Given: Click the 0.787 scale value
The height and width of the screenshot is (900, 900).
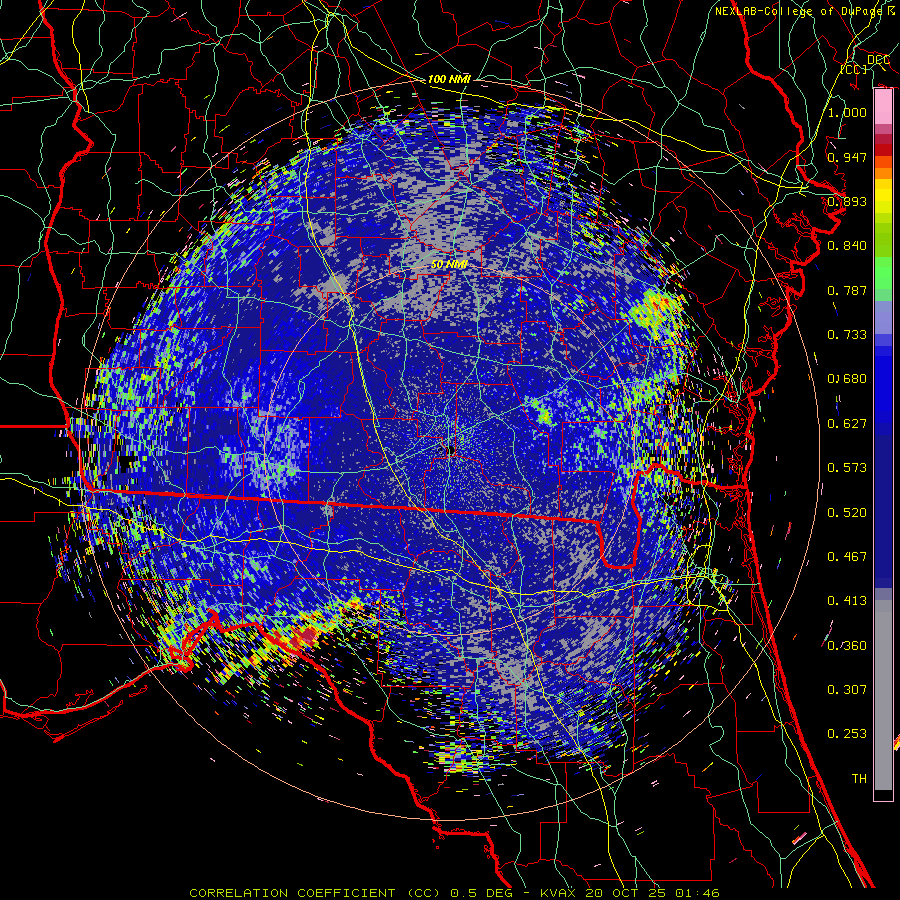Looking at the screenshot, I should (x=847, y=290).
